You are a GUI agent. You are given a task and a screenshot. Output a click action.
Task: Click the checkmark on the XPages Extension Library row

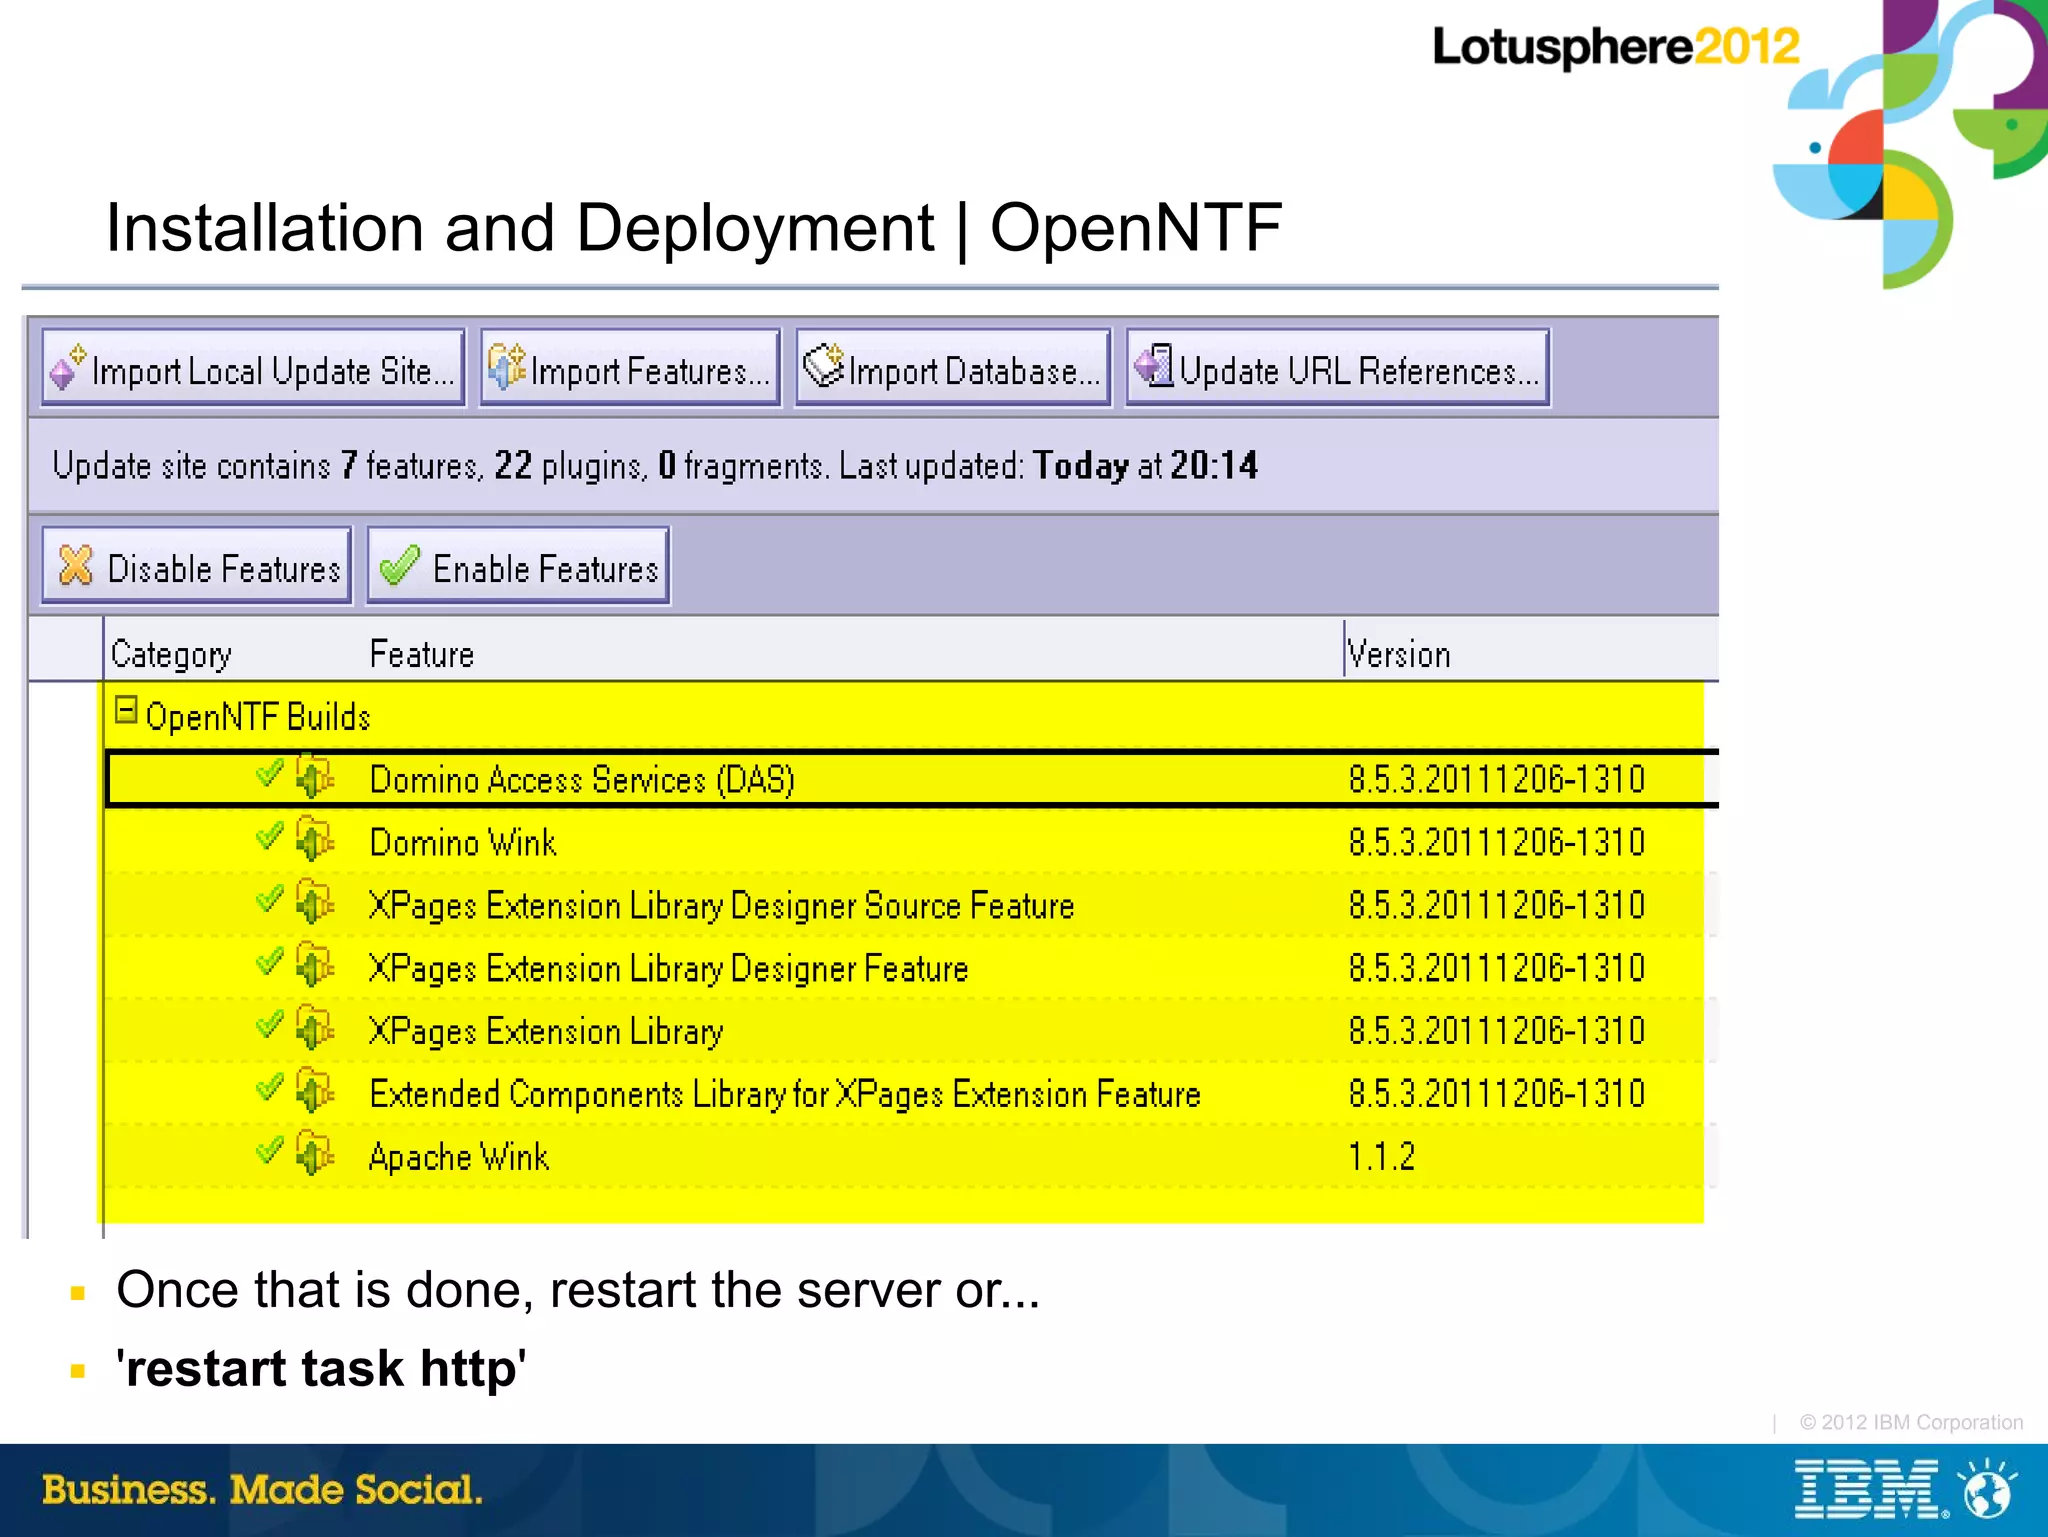(270, 1025)
